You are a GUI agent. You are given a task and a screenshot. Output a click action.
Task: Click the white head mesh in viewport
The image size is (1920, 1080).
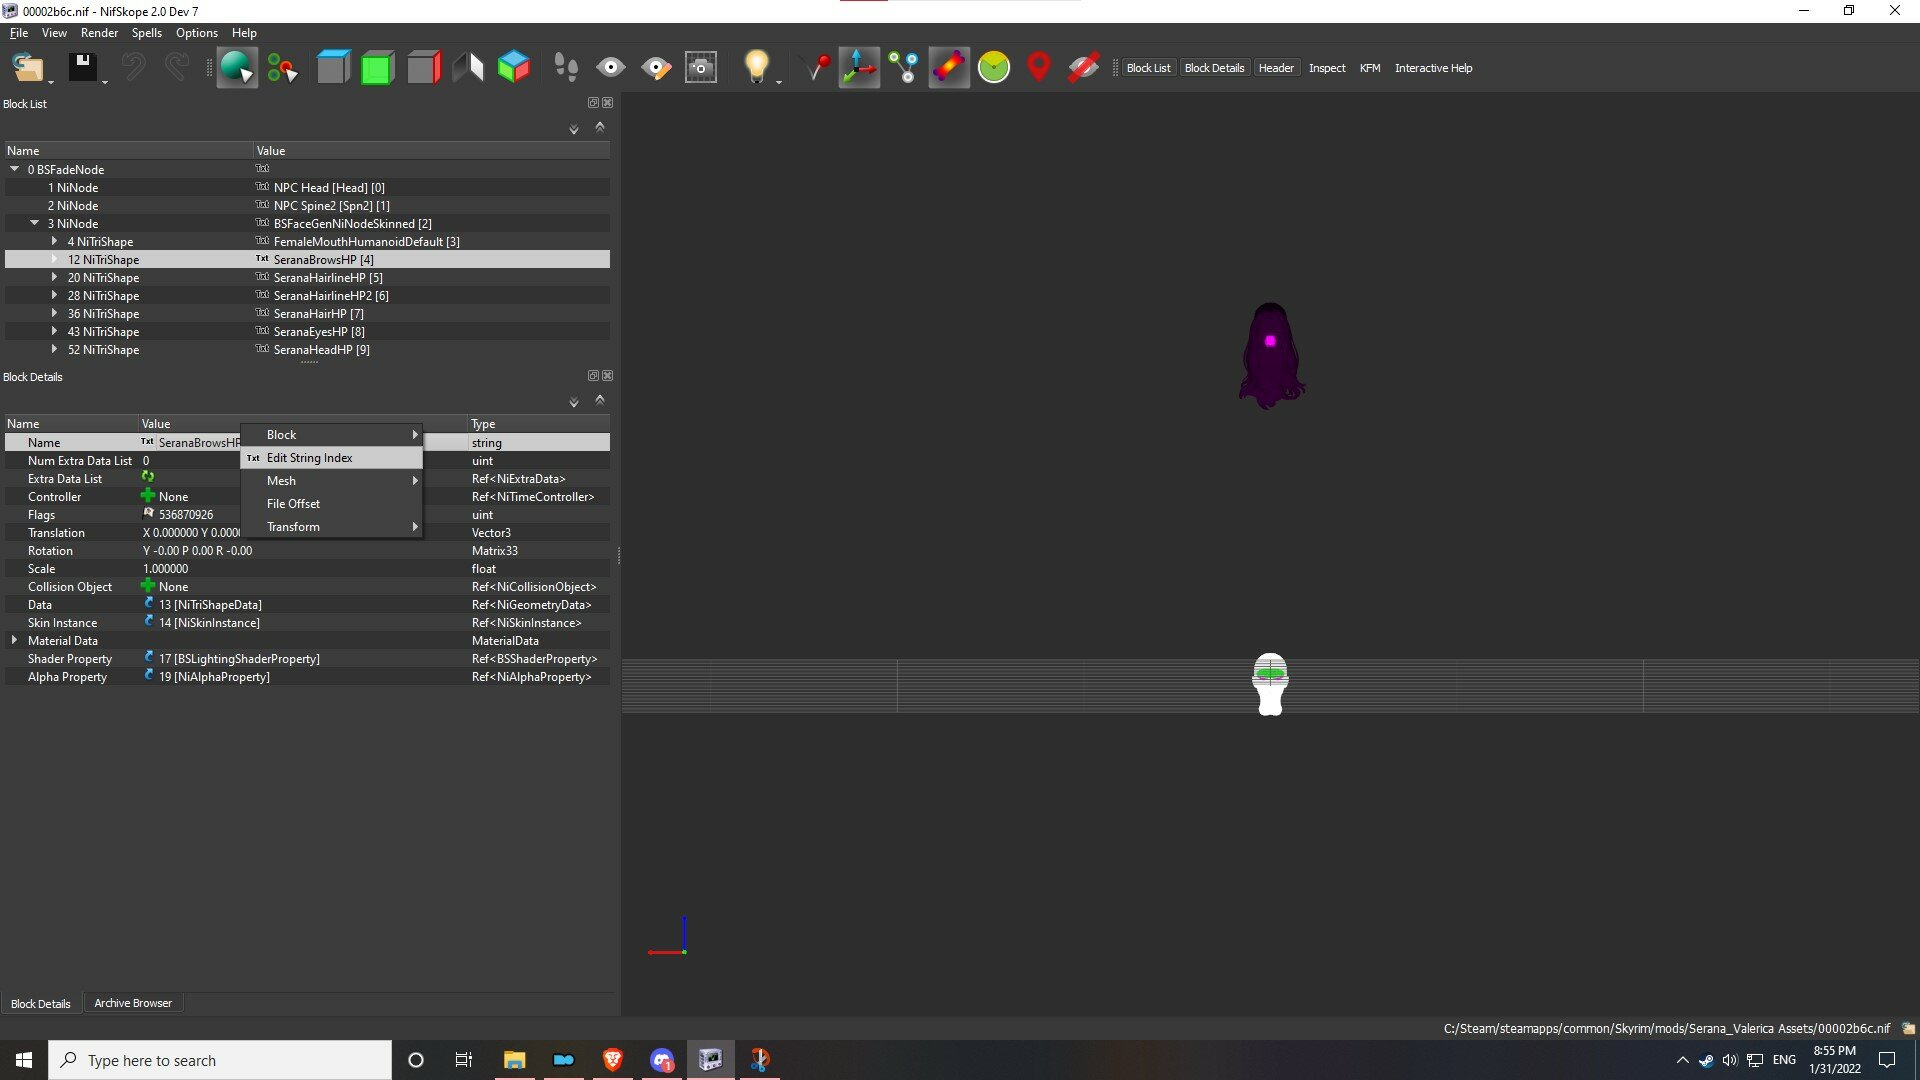[1270, 684]
